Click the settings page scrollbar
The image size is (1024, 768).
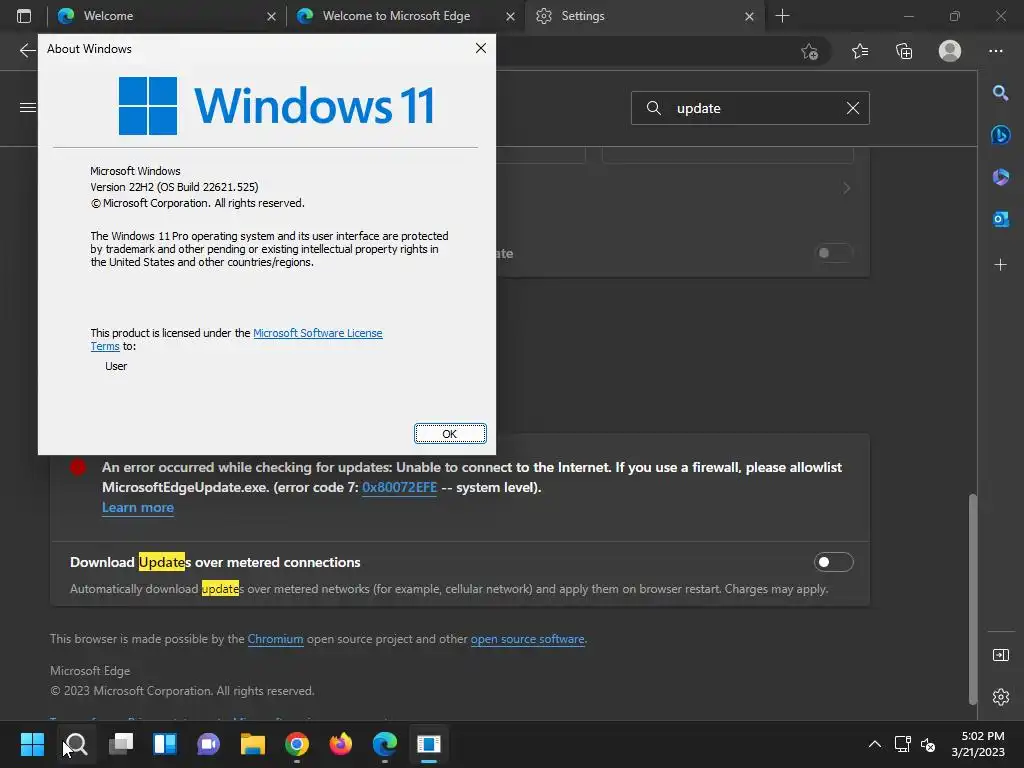972,598
